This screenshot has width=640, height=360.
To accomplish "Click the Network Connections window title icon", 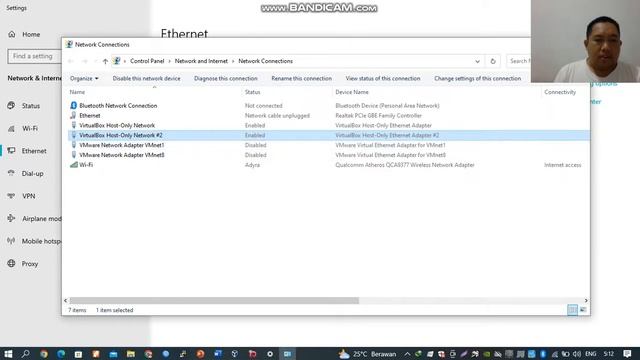I will click(69, 44).
